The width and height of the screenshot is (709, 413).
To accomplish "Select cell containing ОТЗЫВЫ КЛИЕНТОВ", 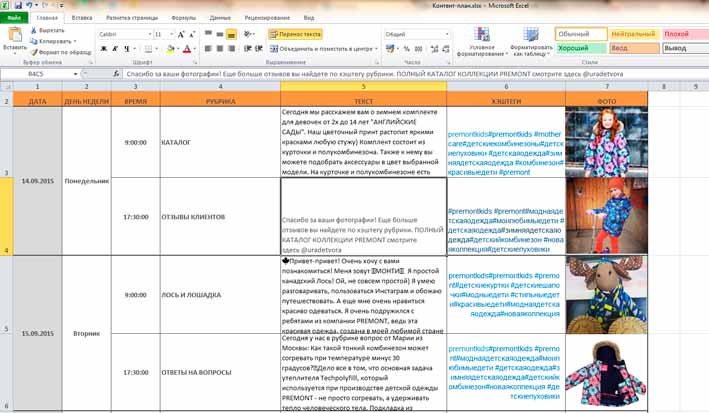I will pos(220,217).
